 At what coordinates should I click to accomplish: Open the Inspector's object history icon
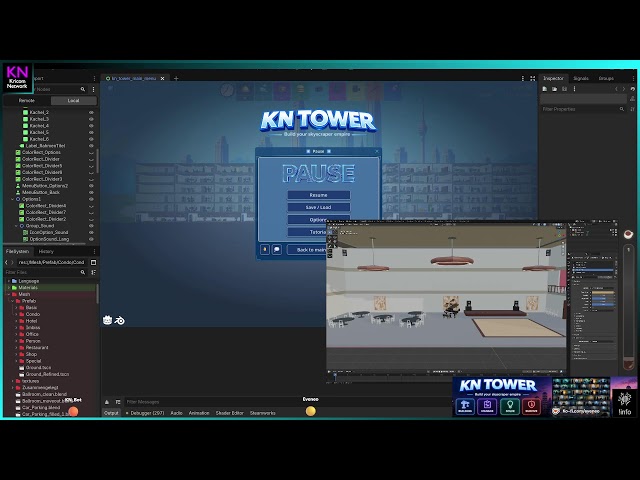click(x=632, y=89)
